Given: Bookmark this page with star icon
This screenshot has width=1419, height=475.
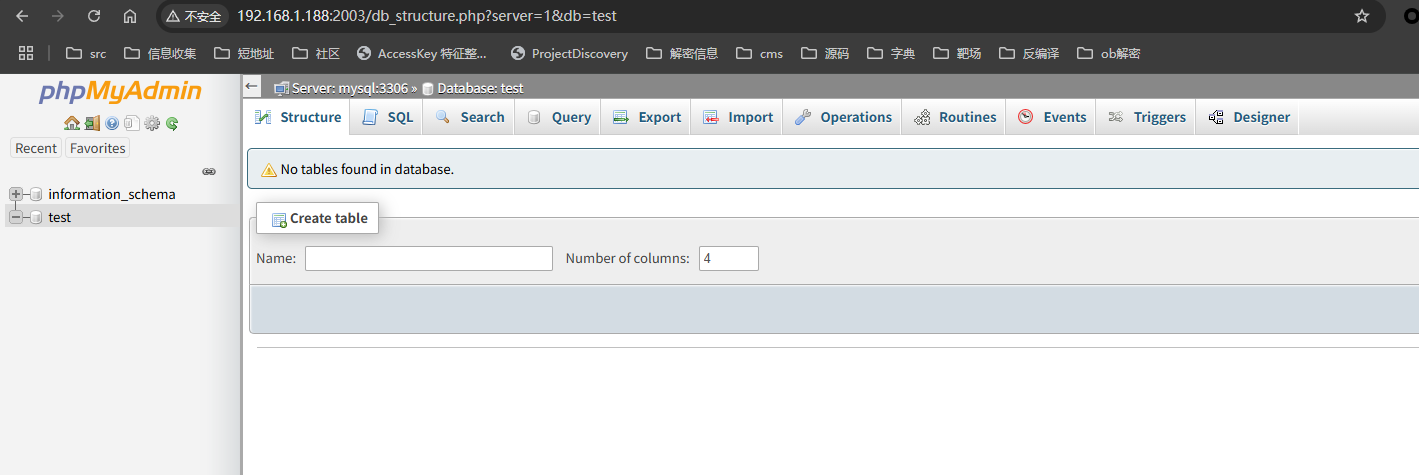Looking at the screenshot, I should (1361, 16).
